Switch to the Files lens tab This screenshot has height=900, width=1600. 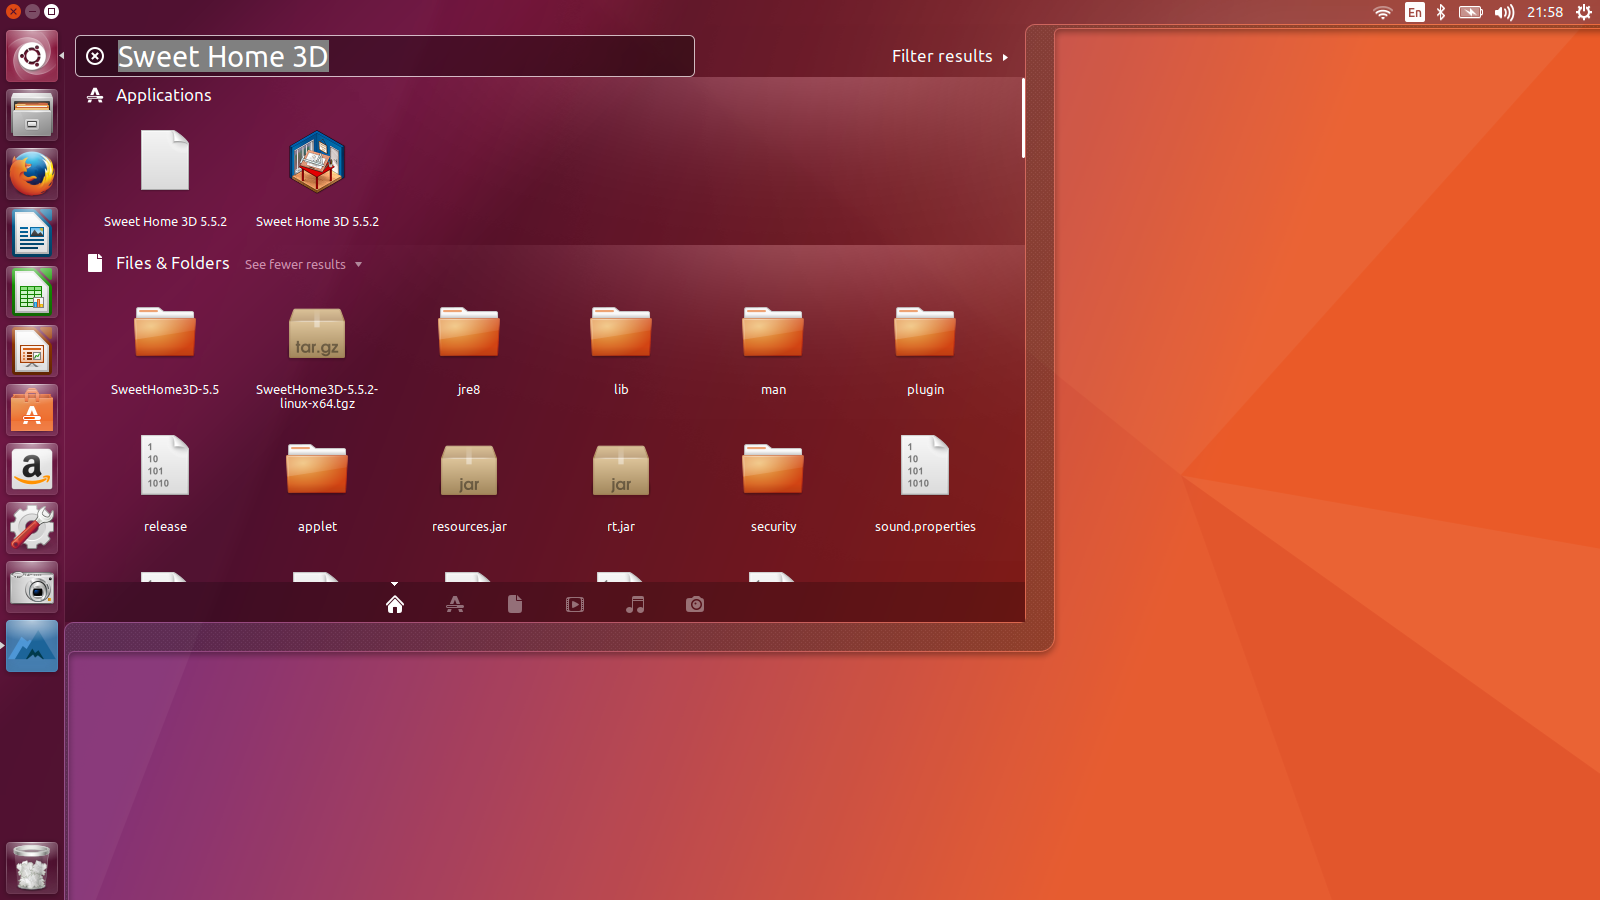[x=515, y=604]
